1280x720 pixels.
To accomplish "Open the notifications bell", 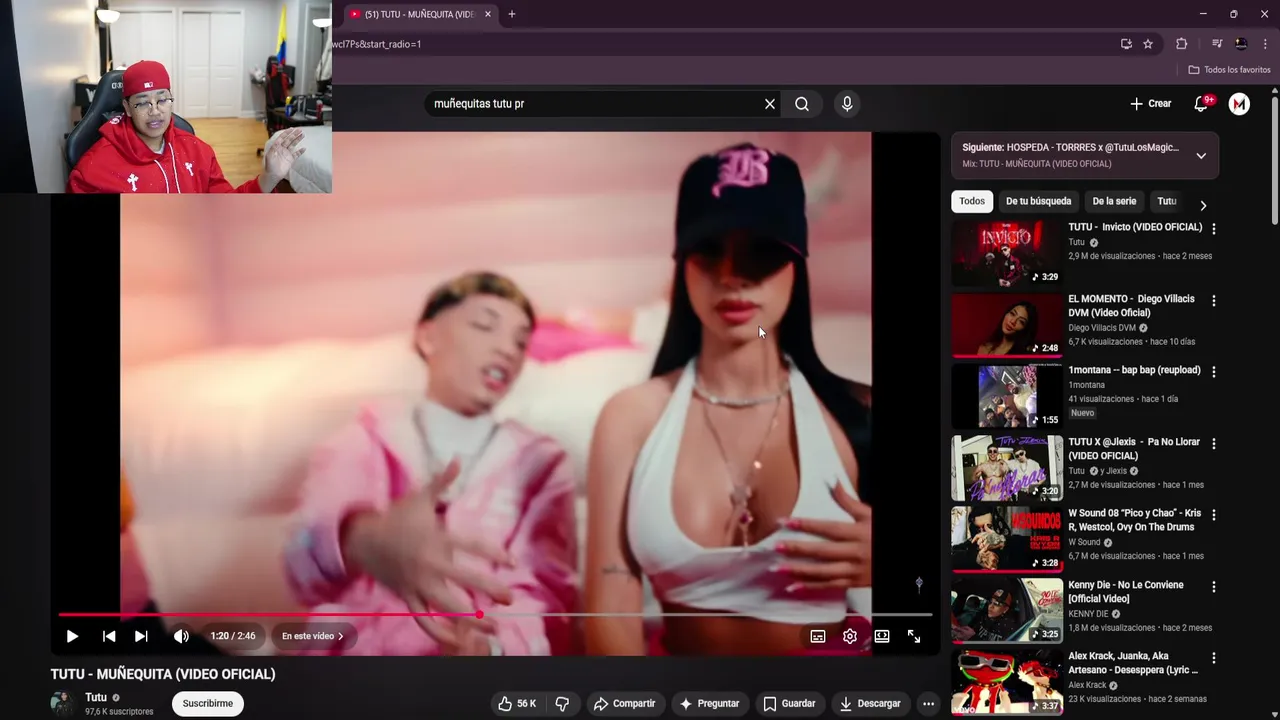I will click(1202, 104).
